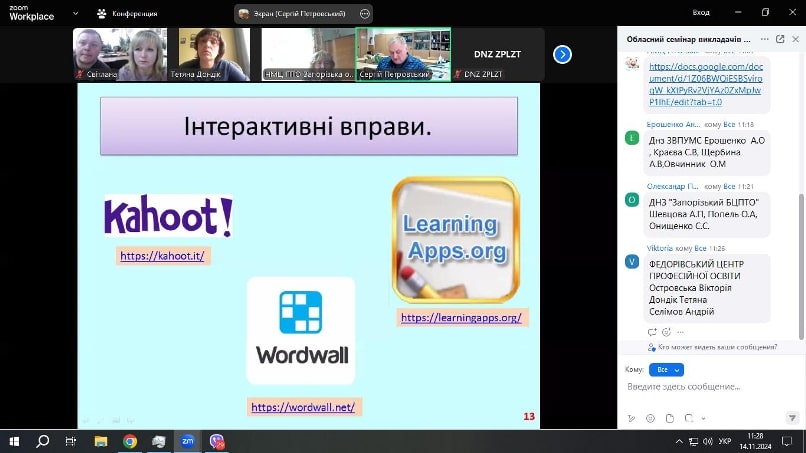Expand screenshot options arrow in chat
806x453 pixels.
[x=703, y=419]
